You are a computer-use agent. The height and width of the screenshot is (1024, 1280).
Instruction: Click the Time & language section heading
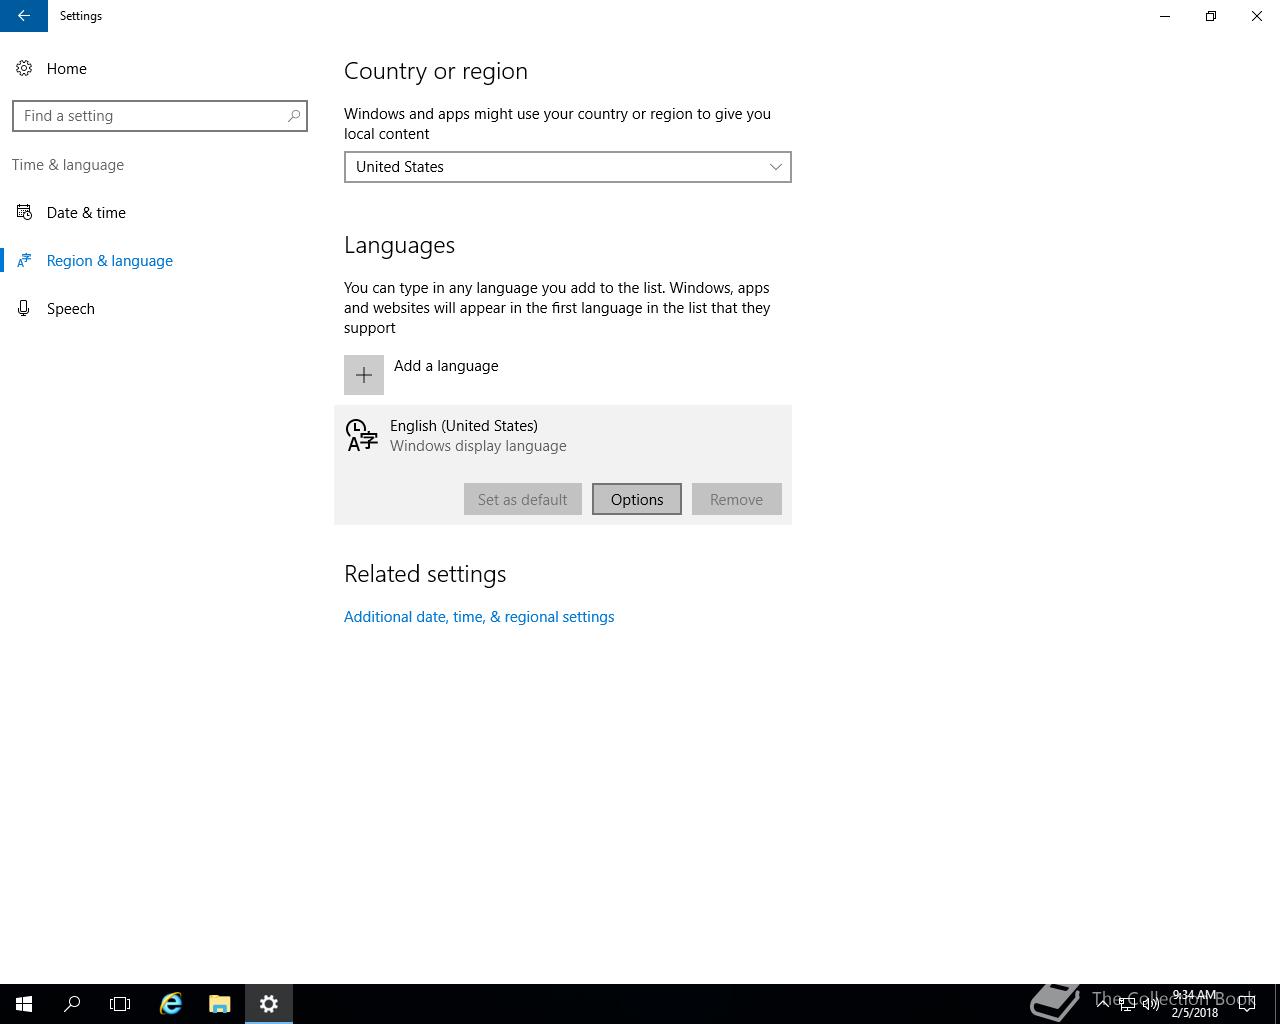(x=68, y=165)
